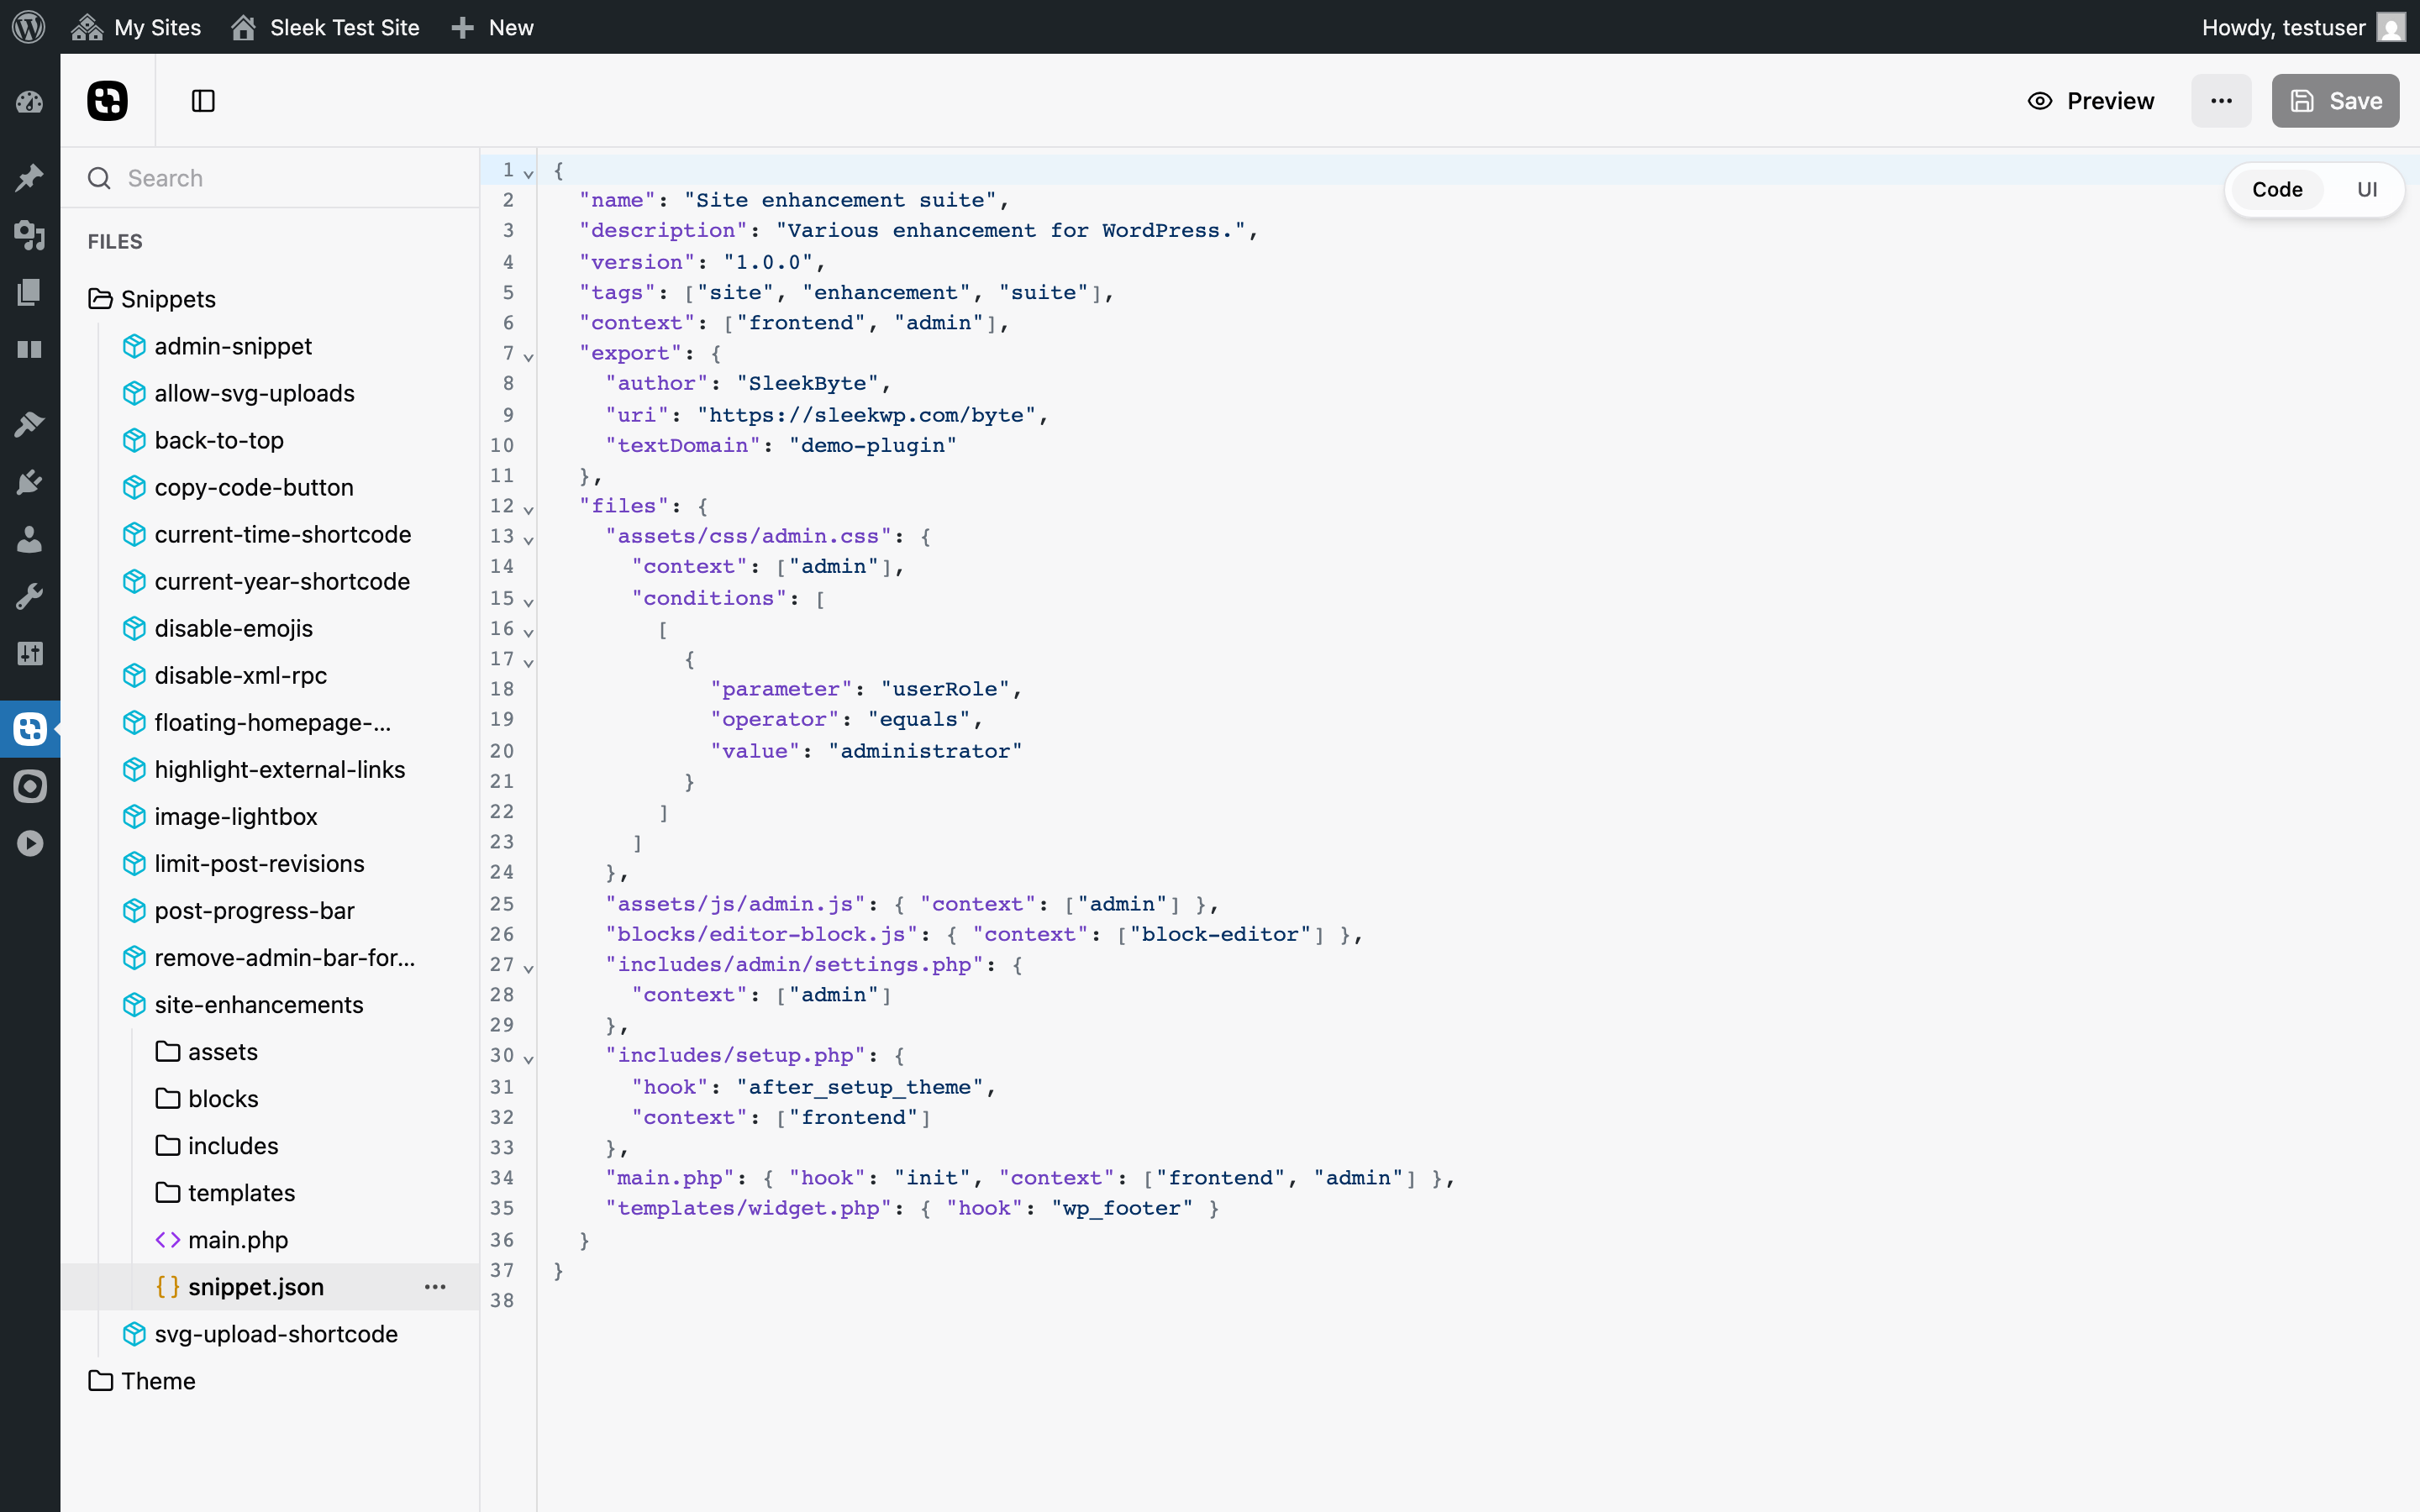Open the Howdy, testuser account menu

pos(2303,27)
